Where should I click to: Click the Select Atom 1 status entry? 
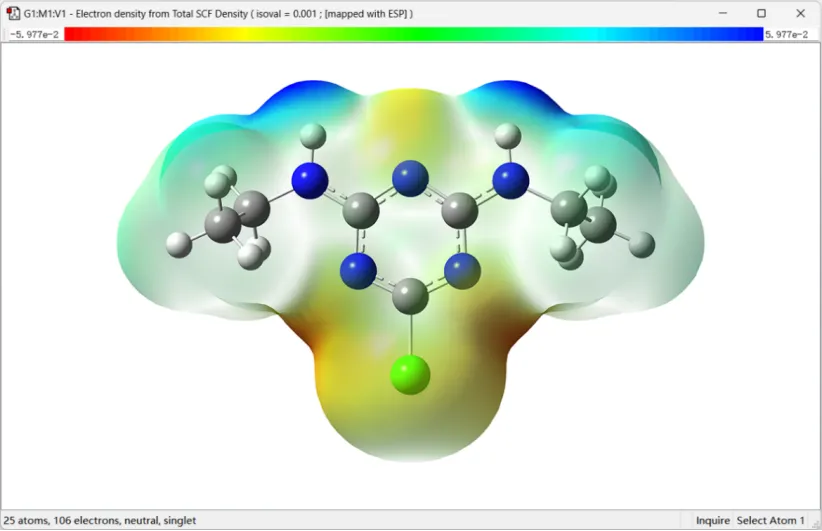point(770,520)
